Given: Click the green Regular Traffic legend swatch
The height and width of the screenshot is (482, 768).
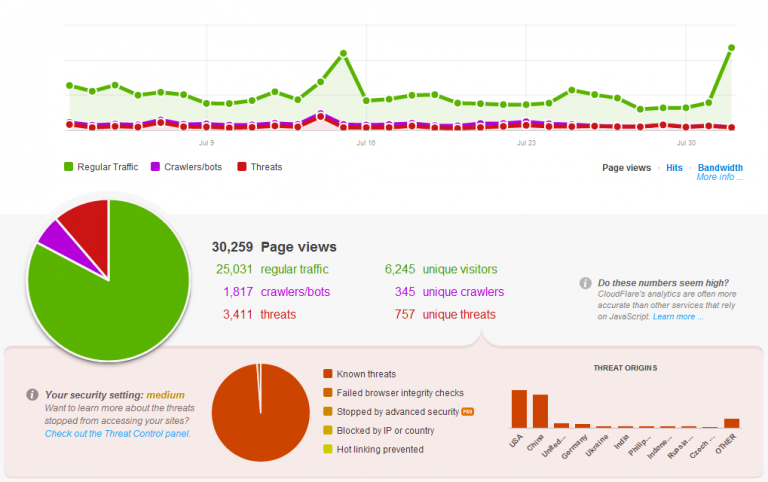Looking at the screenshot, I should tap(69, 167).
